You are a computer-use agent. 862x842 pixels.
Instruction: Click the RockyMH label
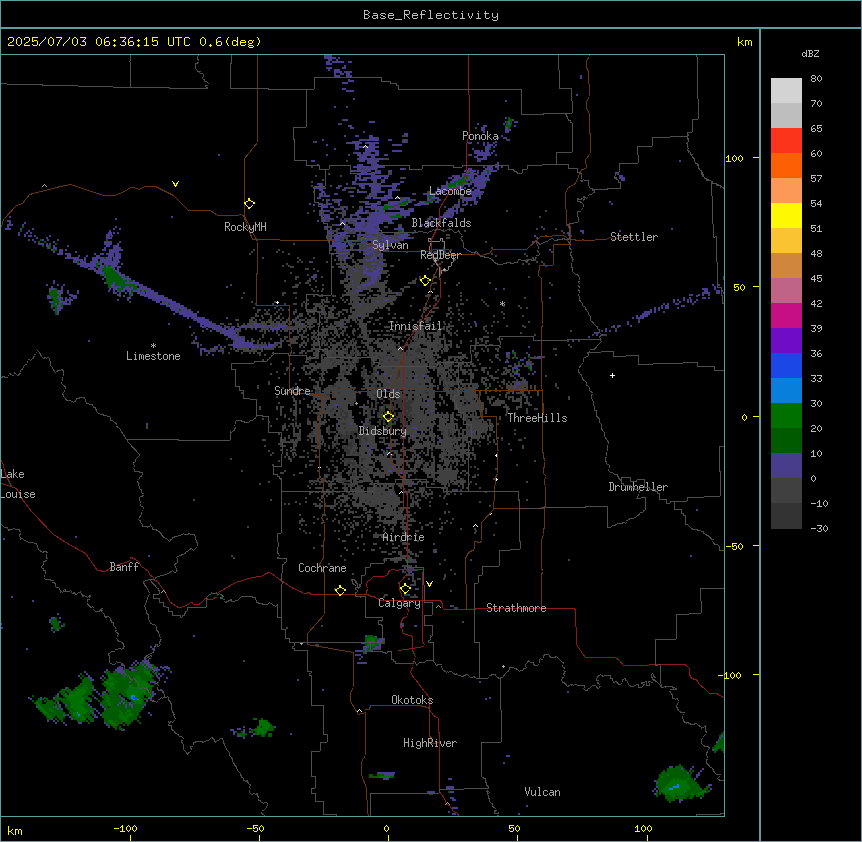(245, 227)
